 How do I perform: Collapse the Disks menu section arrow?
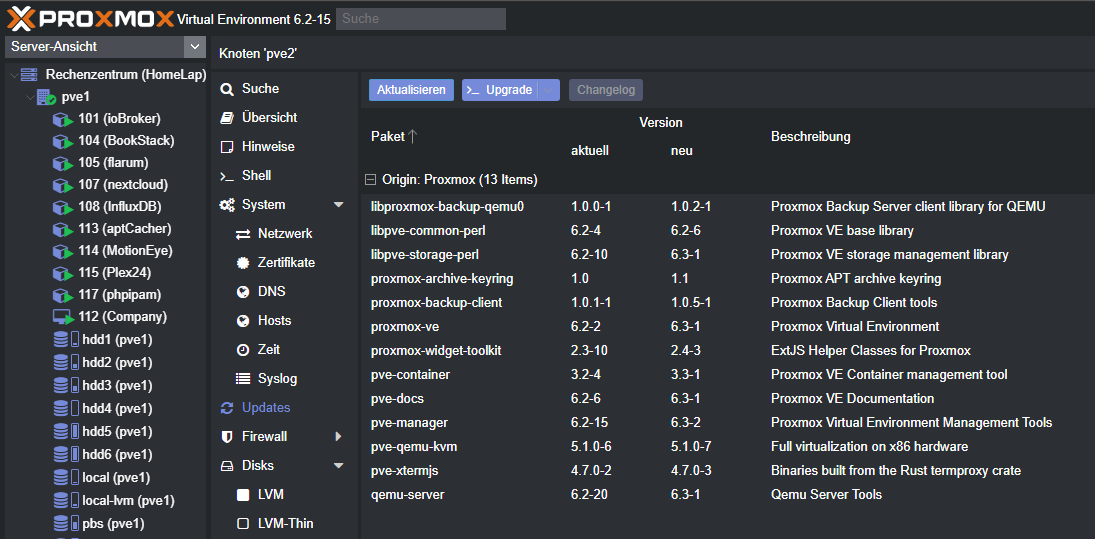(339, 466)
